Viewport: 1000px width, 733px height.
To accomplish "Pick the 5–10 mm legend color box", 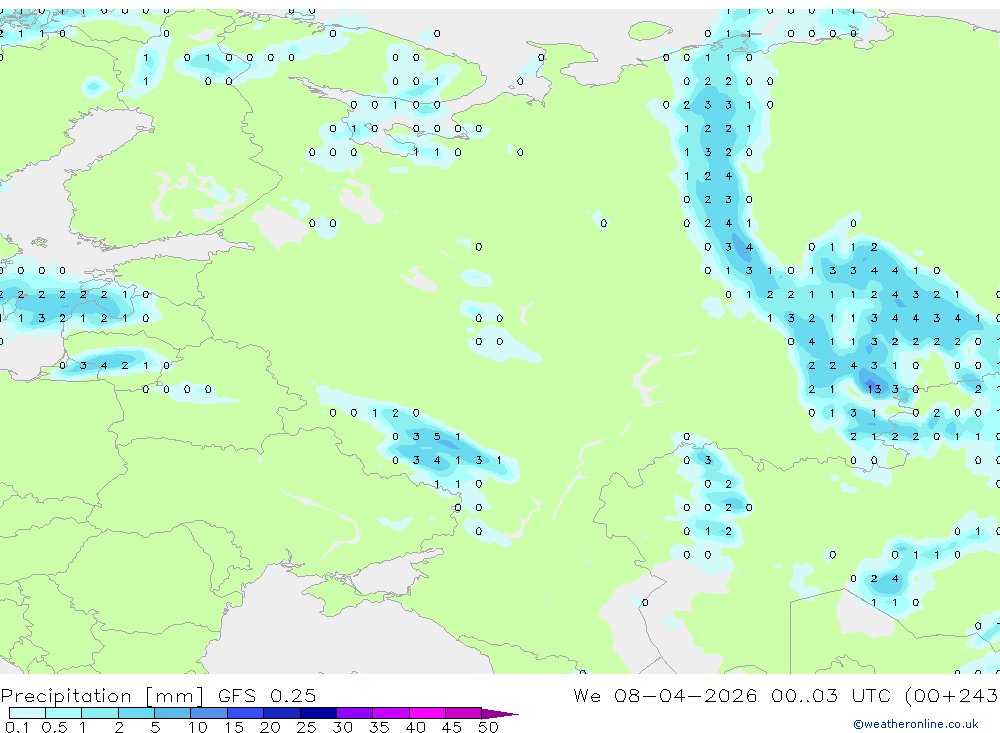I will click(173, 713).
